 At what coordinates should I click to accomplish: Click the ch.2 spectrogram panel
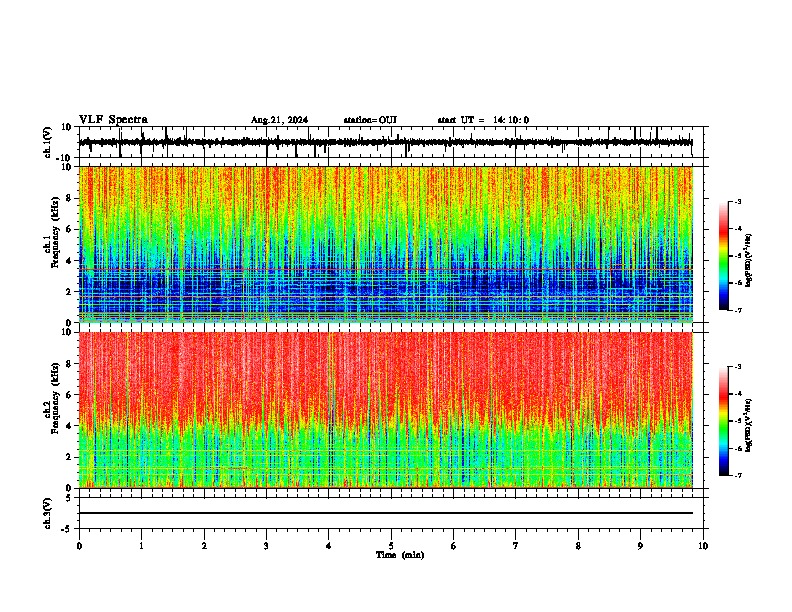point(385,410)
